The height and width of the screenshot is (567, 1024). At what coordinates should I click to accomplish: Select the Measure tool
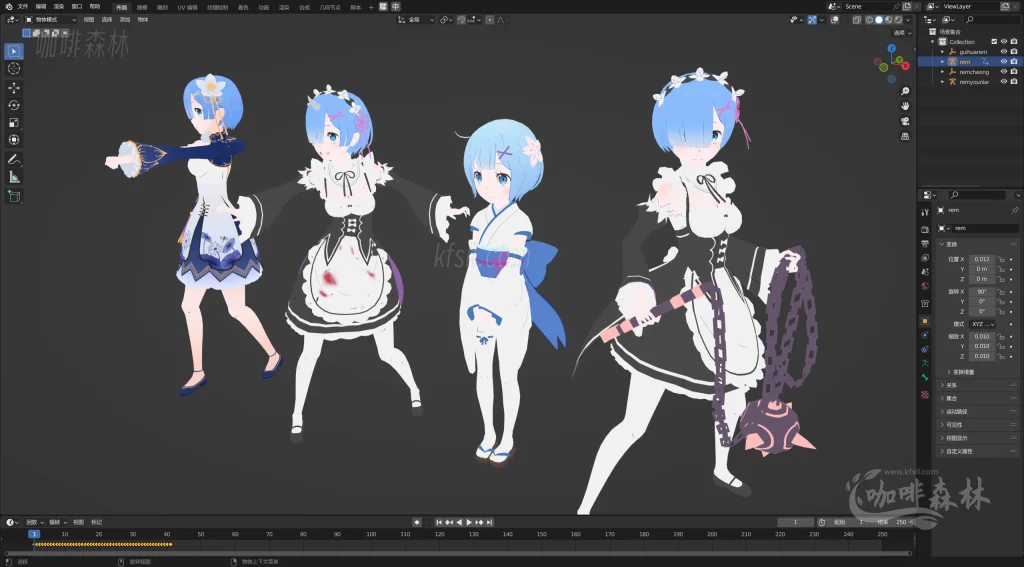tap(14, 176)
